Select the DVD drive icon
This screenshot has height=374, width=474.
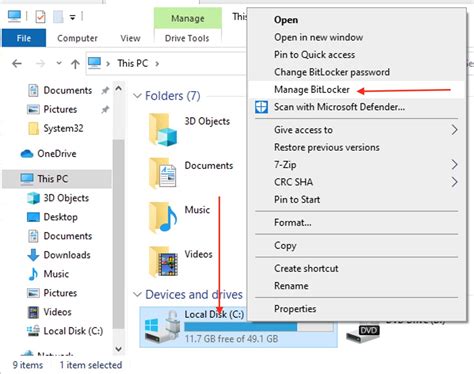coord(363,334)
